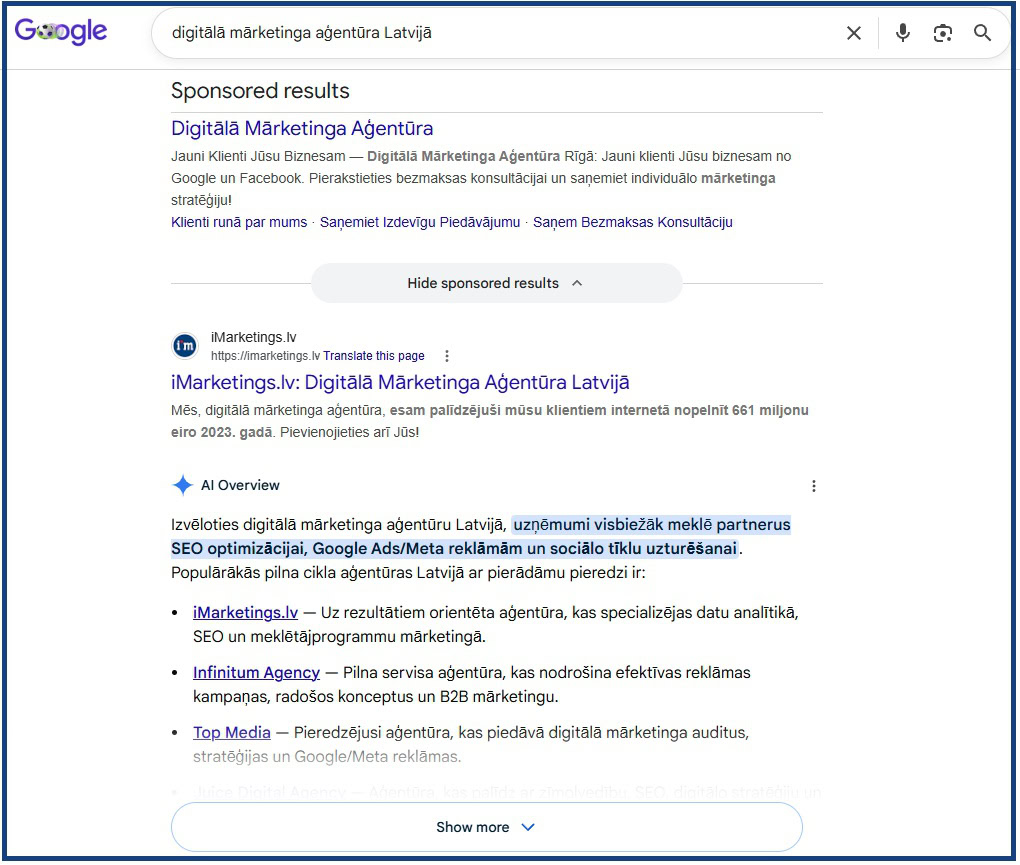Open the Saņemiet Izdevīgu Piedāvājumu sitelink
The height and width of the screenshot is (865, 1020).
click(420, 222)
